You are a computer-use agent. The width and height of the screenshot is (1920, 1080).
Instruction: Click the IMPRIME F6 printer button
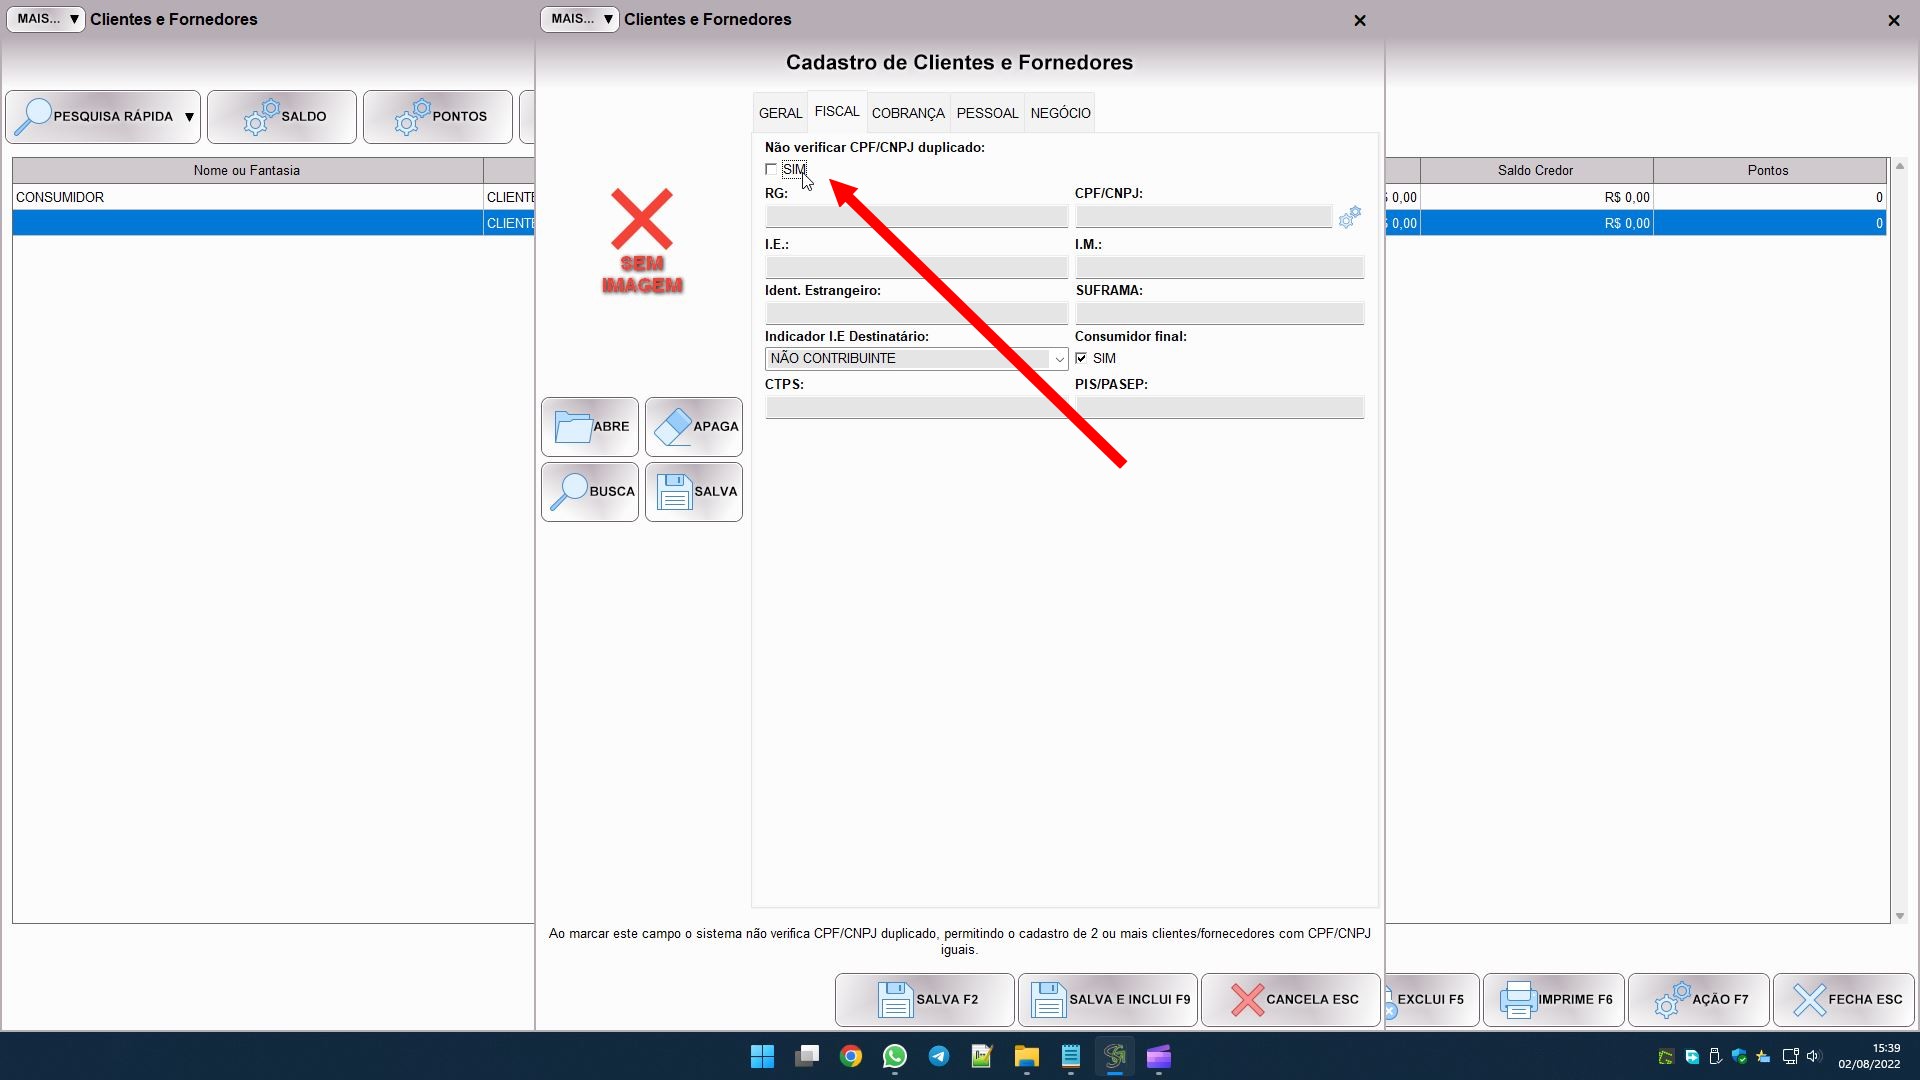(1554, 999)
